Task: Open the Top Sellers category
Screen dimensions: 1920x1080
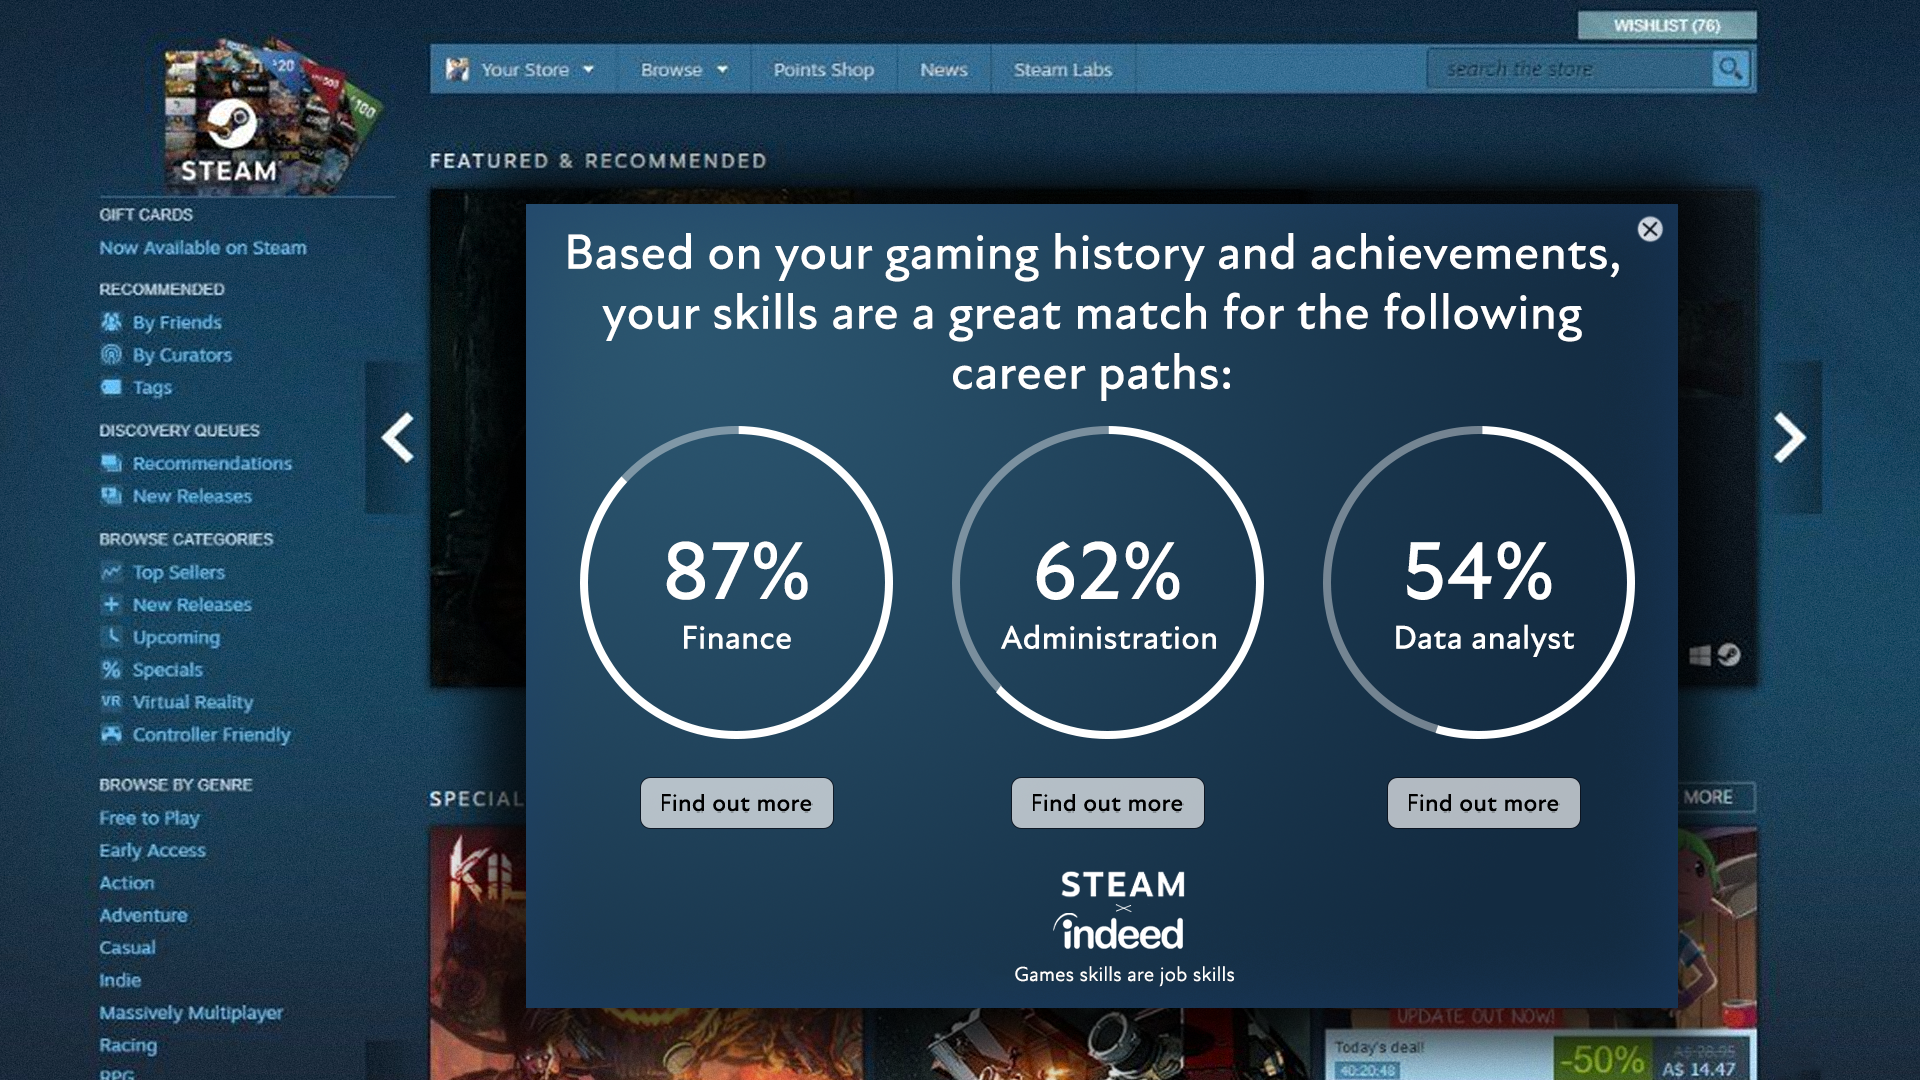Action: pos(178,572)
